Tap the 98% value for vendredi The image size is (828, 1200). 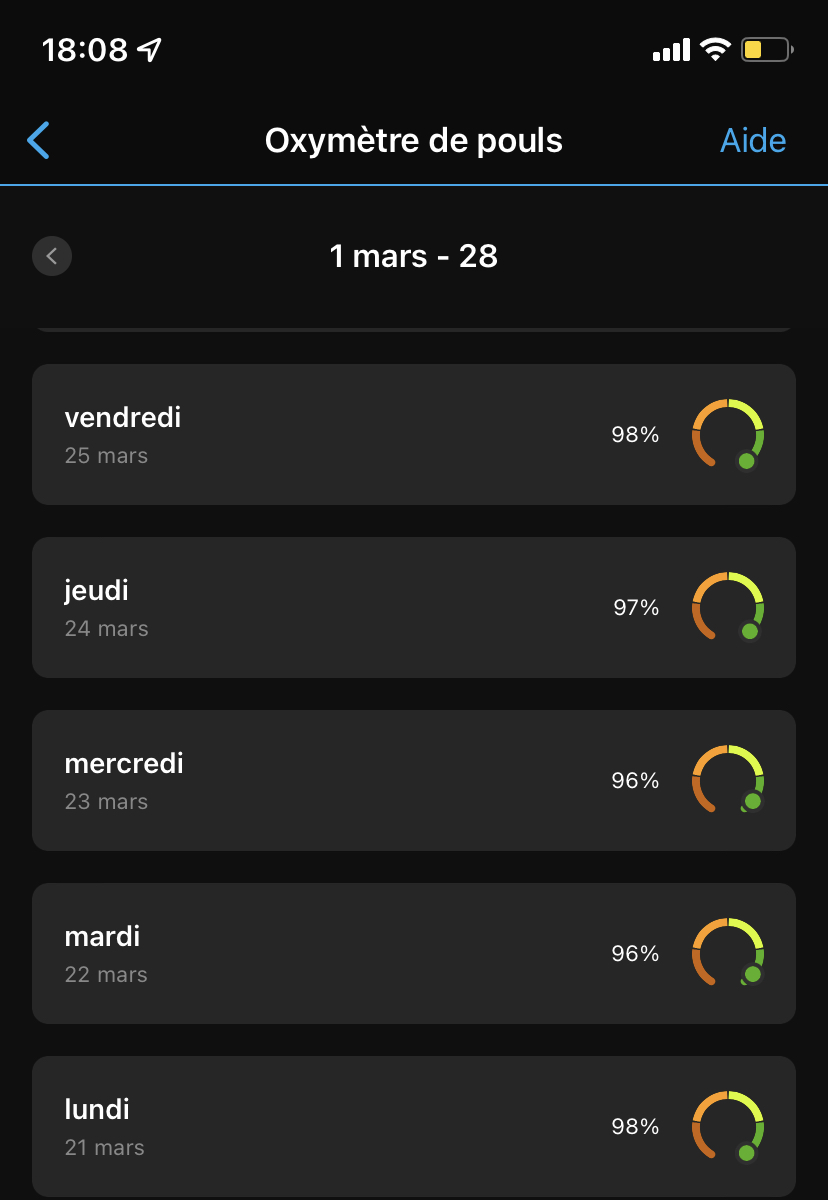[x=635, y=434]
